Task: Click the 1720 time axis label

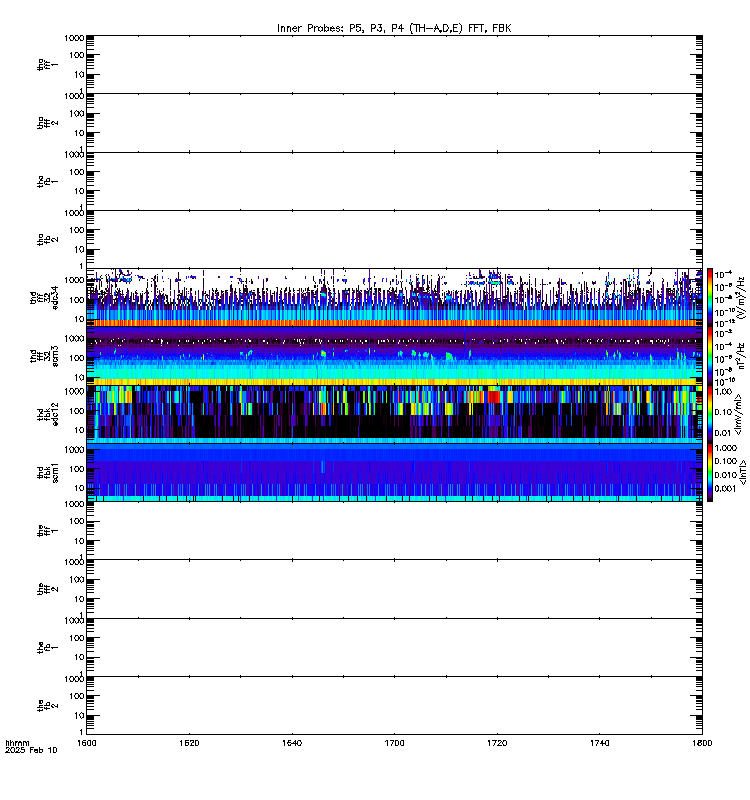Action: pos(497,743)
